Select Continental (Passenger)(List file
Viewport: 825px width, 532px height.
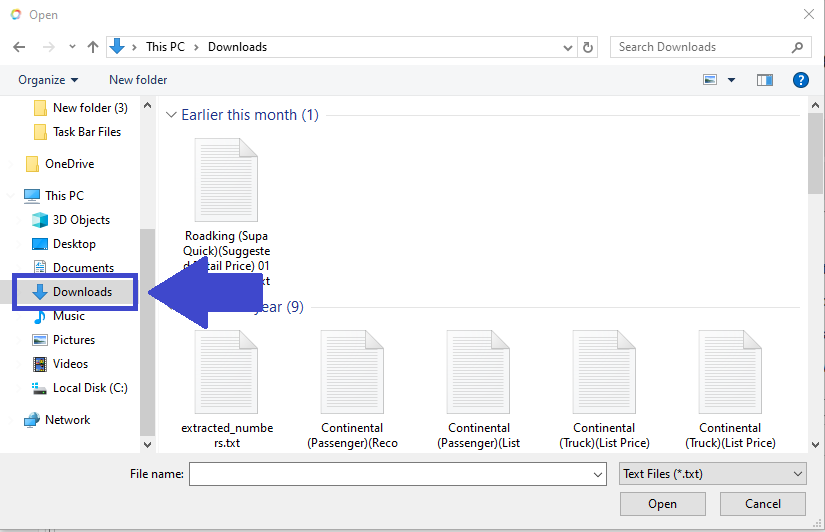[x=479, y=390]
